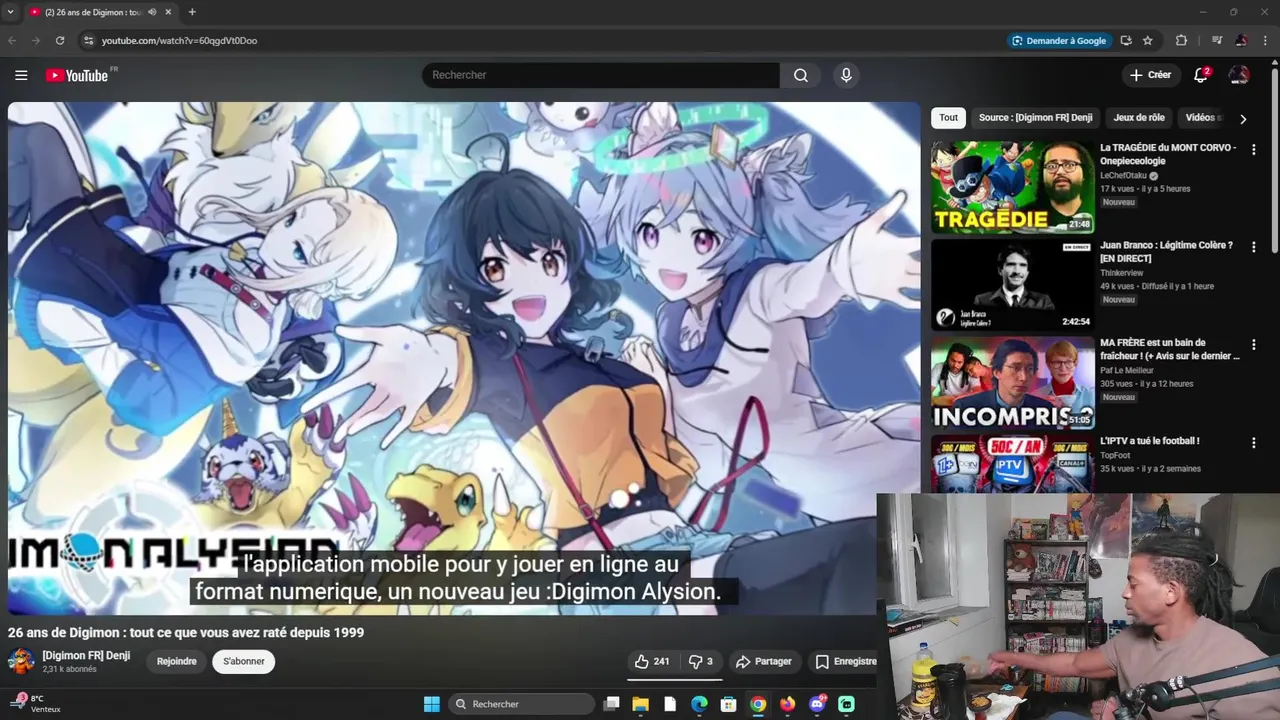This screenshot has height=720, width=1280.
Task: Close the Digimon YouTube tab
Action: [168, 12]
